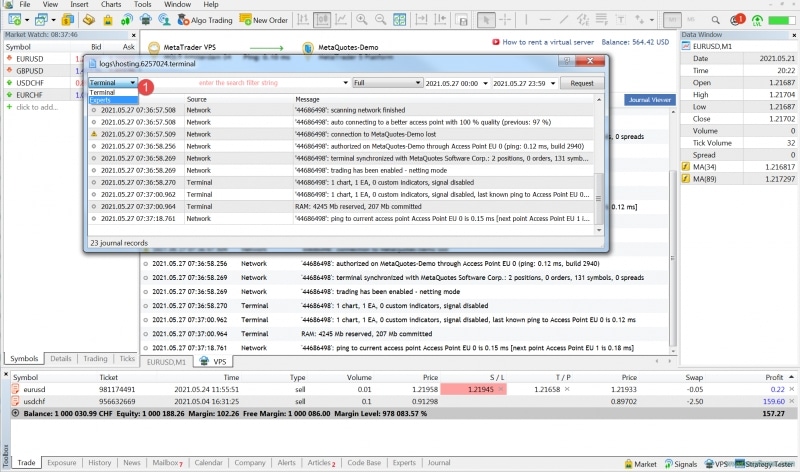Open the chart profiles icon in toolbar
The width and height of the screenshot is (800, 472).
click(x=41, y=20)
